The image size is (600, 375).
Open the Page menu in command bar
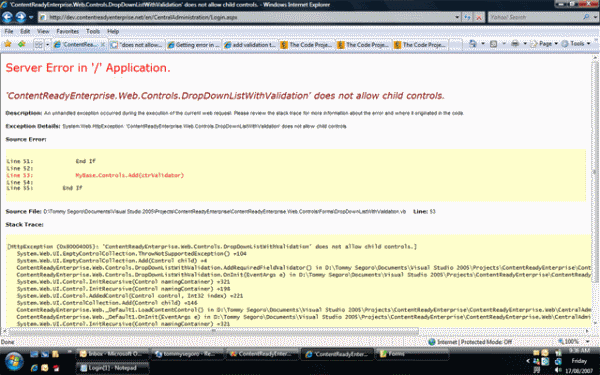(x=544, y=44)
